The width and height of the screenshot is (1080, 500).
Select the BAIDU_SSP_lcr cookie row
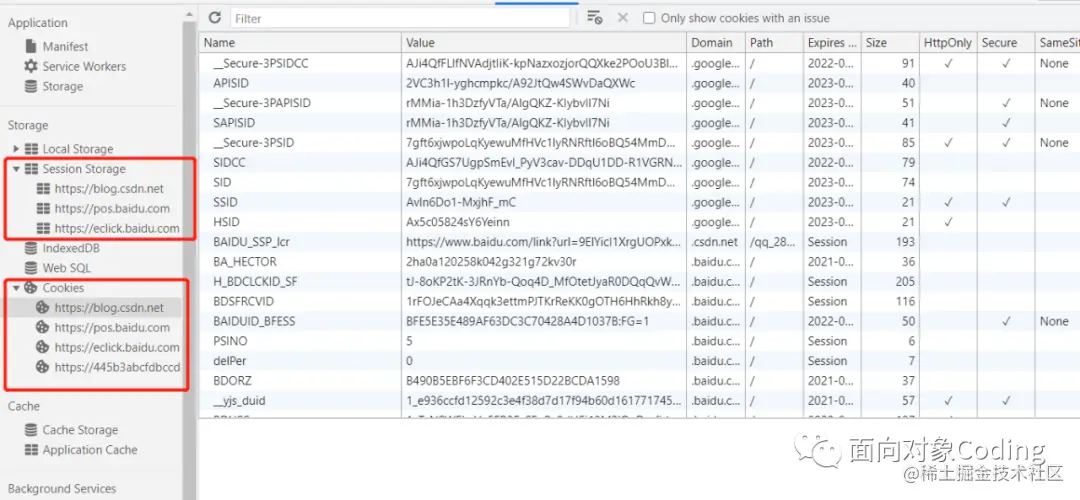coord(639,242)
